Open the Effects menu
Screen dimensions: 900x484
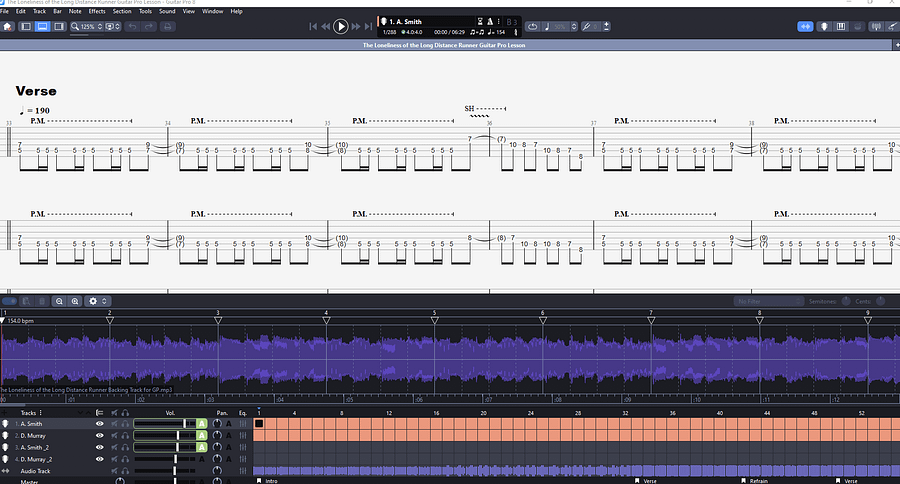coord(97,11)
